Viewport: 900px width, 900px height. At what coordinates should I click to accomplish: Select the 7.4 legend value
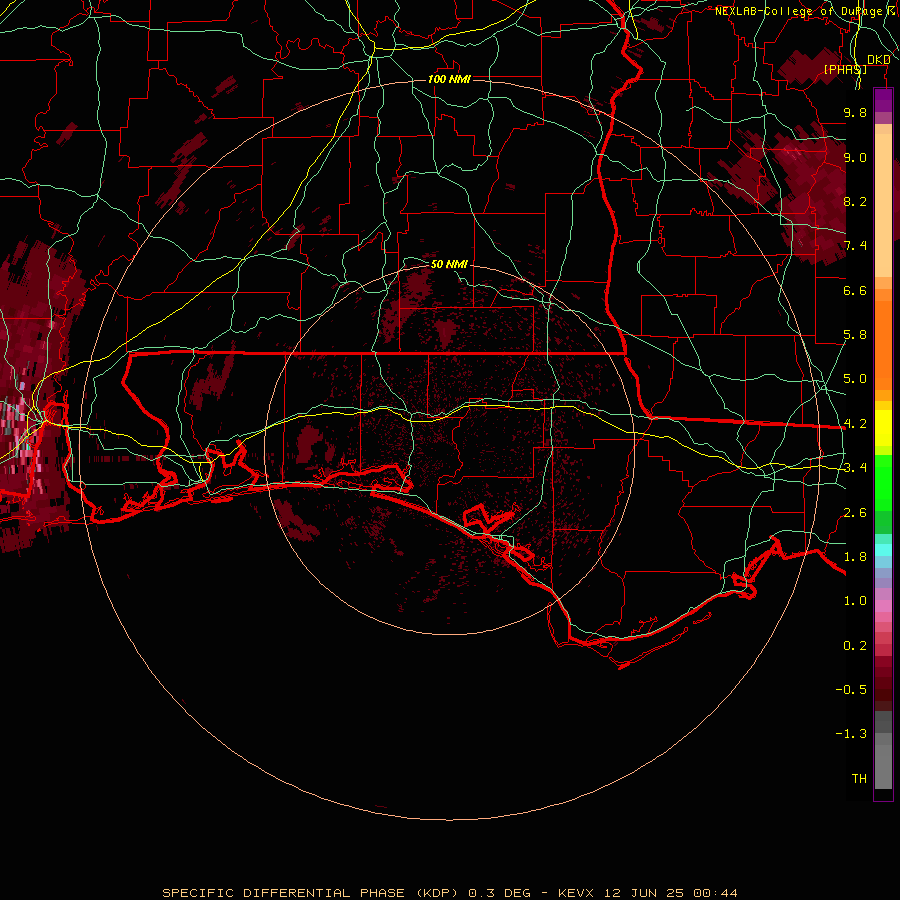855,246
